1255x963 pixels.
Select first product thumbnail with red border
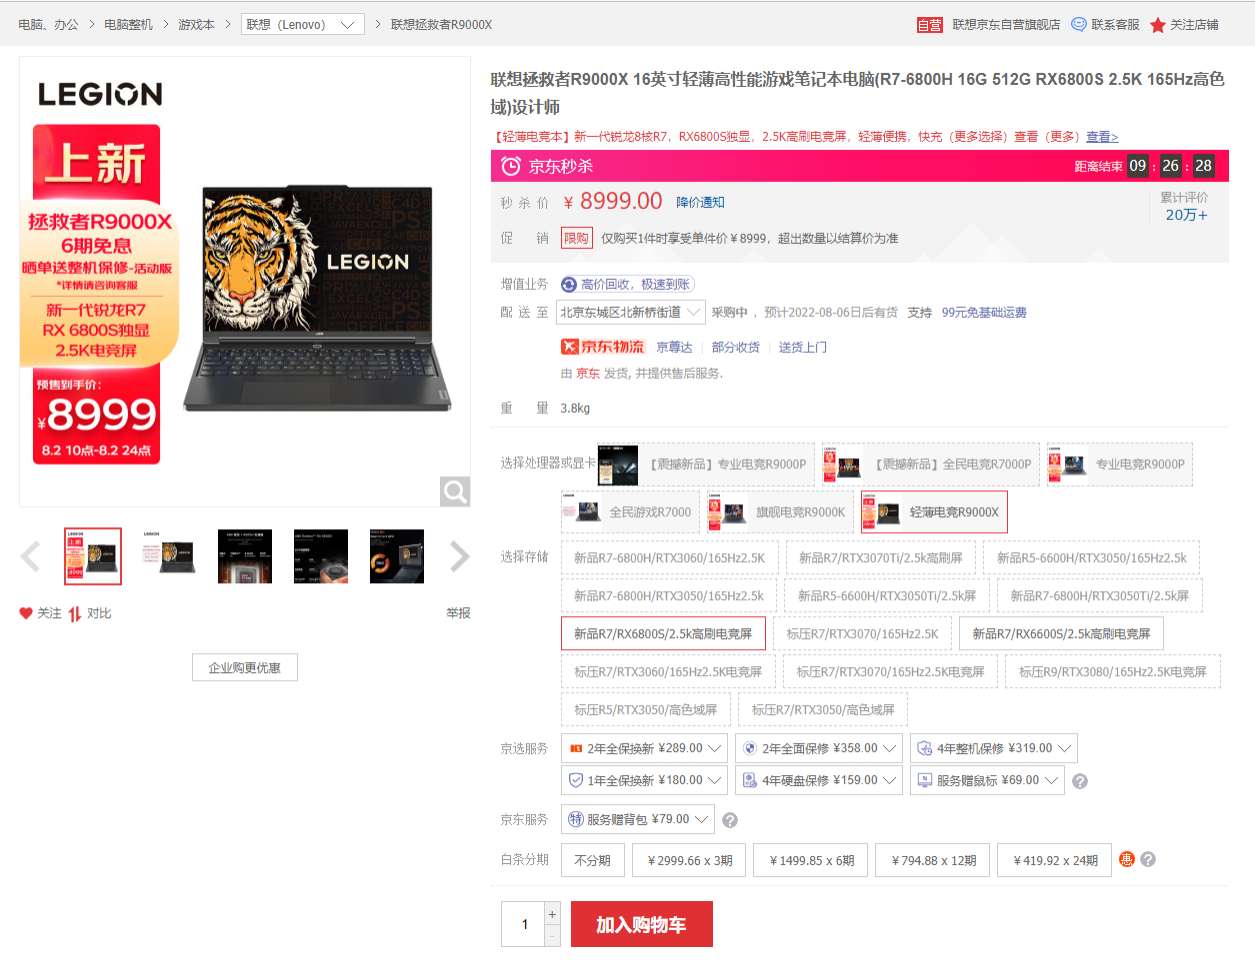(93, 556)
